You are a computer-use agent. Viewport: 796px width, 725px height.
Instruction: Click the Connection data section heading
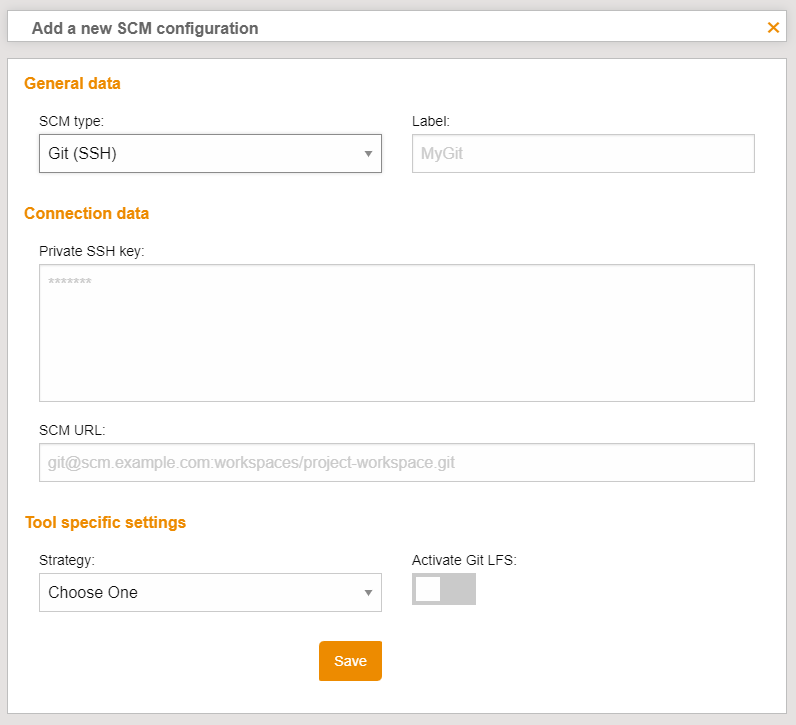[x=86, y=213]
